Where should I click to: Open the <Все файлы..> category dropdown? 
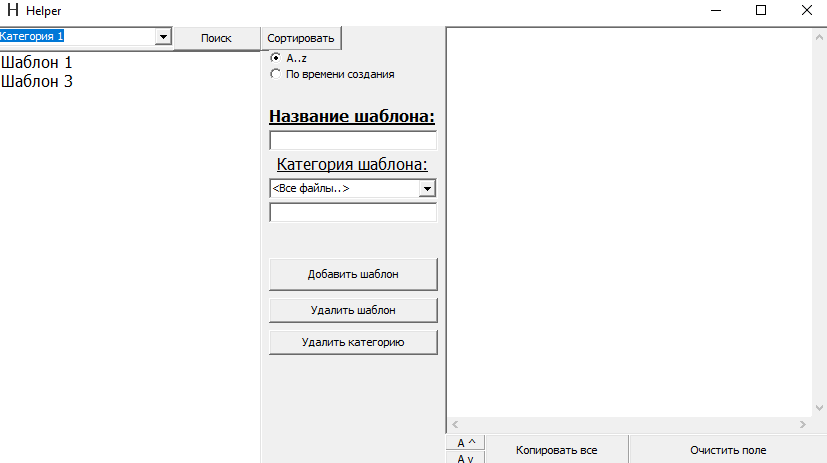click(x=427, y=188)
